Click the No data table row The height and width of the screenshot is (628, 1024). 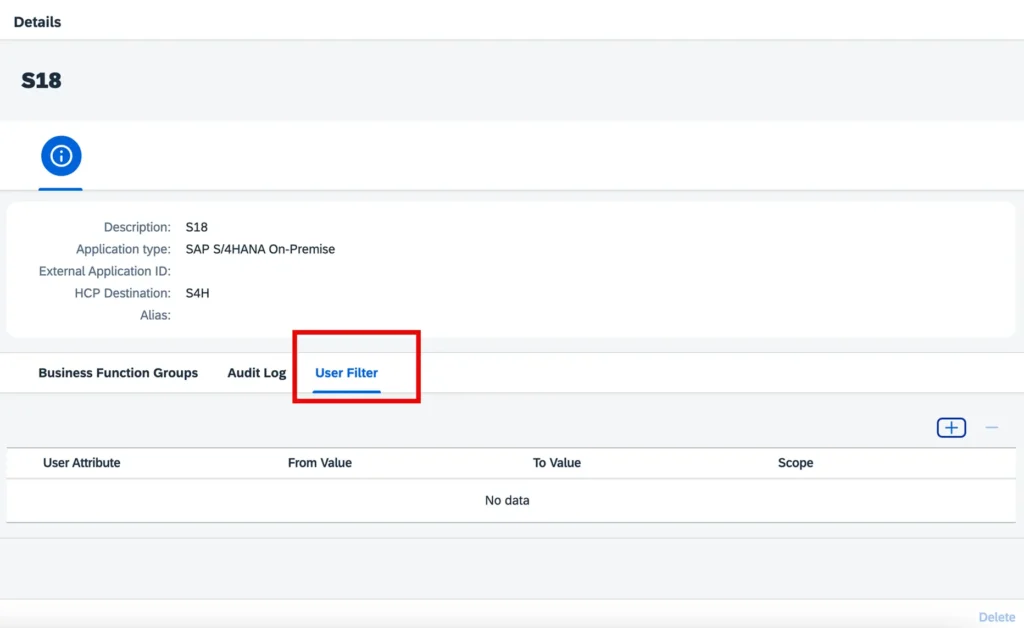[x=507, y=500]
